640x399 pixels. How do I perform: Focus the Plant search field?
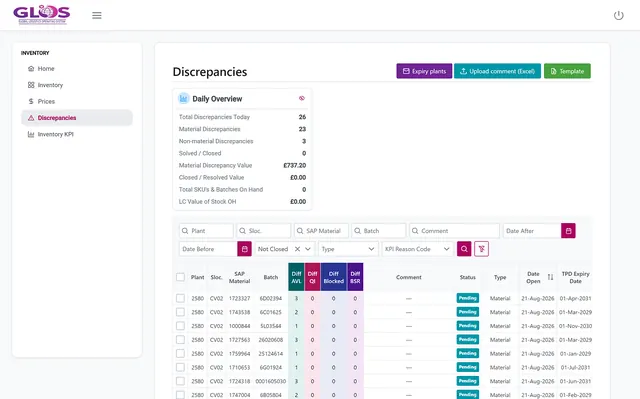pos(206,231)
